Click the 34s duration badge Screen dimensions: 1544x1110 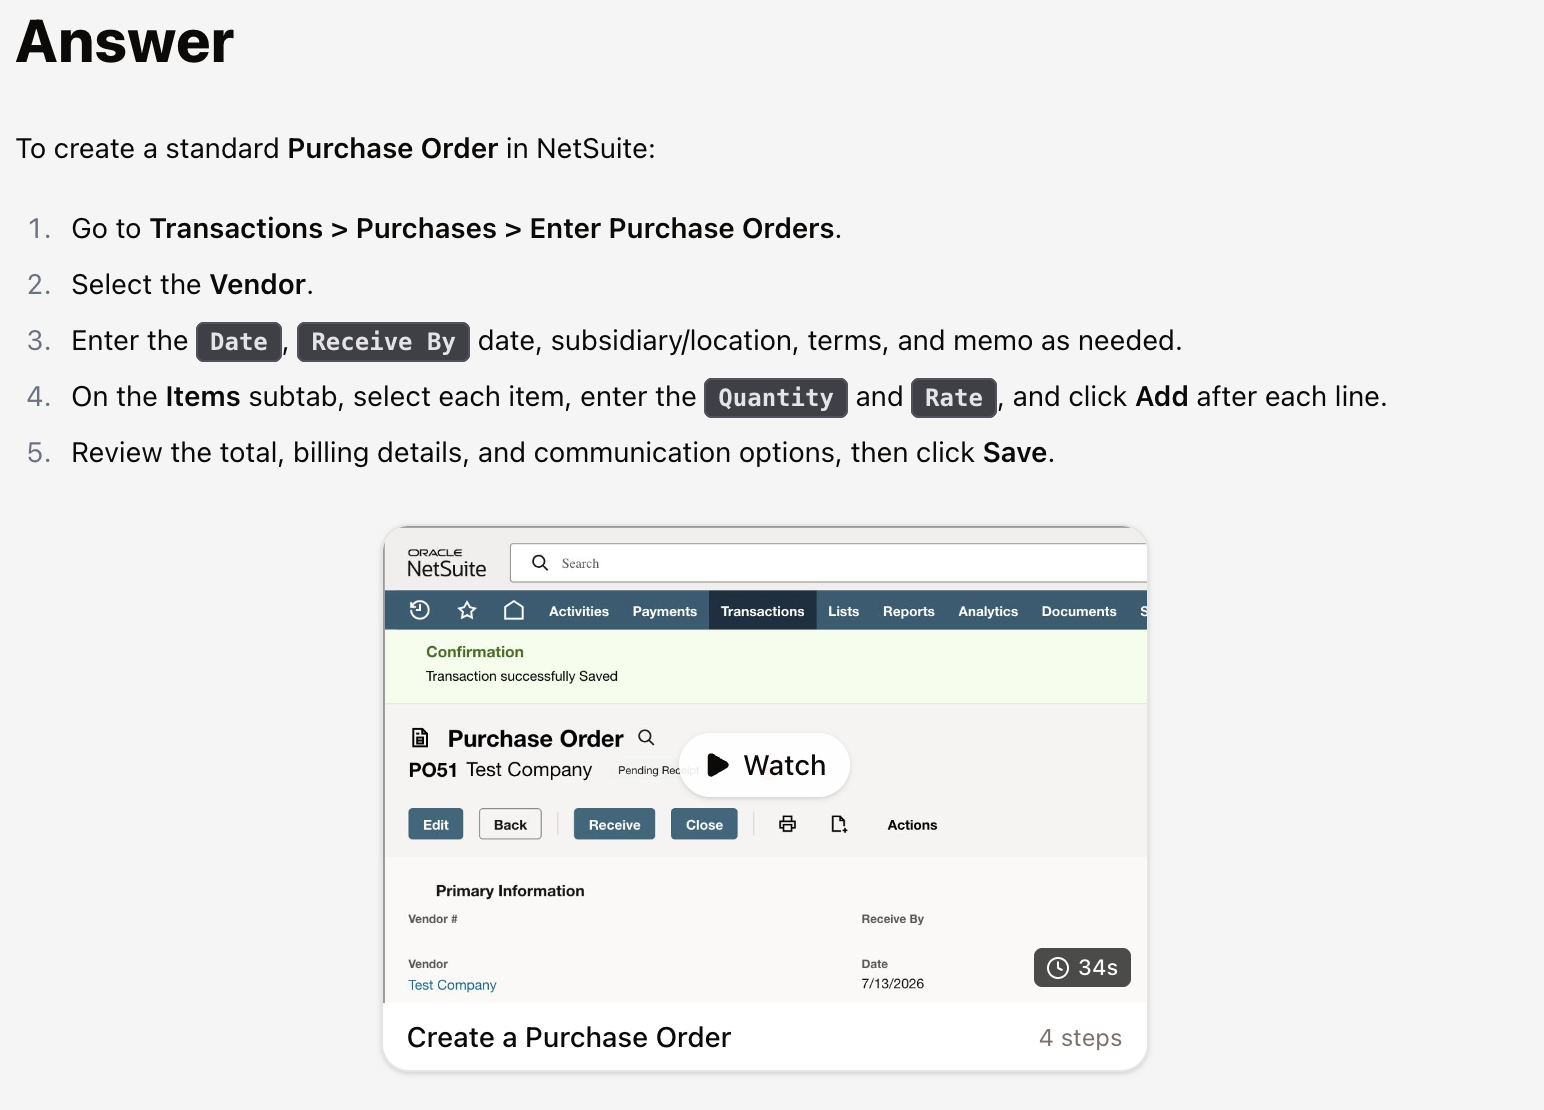1082,967
